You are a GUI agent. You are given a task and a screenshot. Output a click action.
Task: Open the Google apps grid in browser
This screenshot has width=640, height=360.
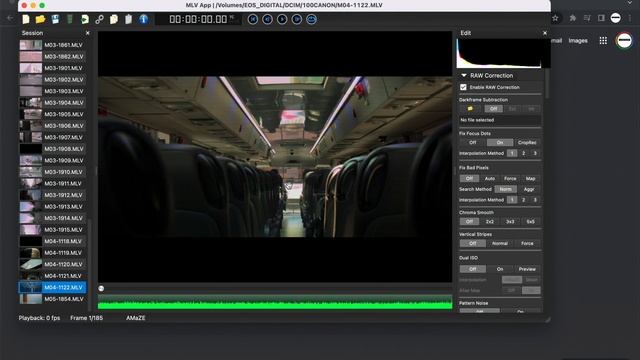point(603,40)
